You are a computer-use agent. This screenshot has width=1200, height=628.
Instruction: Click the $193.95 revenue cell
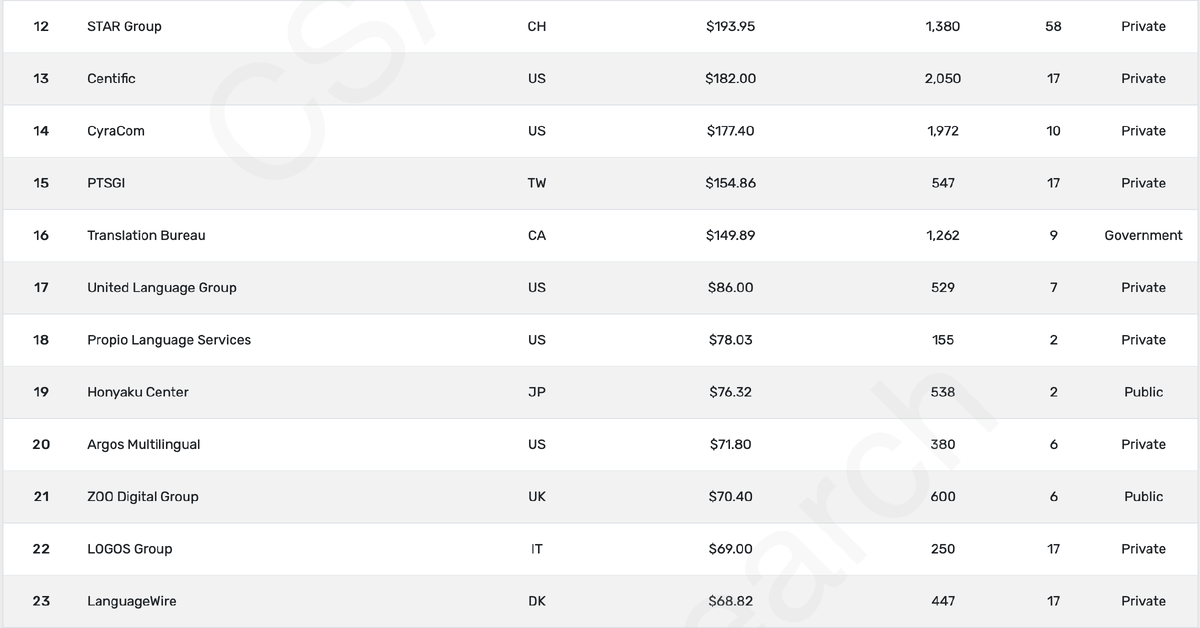(x=730, y=26)
